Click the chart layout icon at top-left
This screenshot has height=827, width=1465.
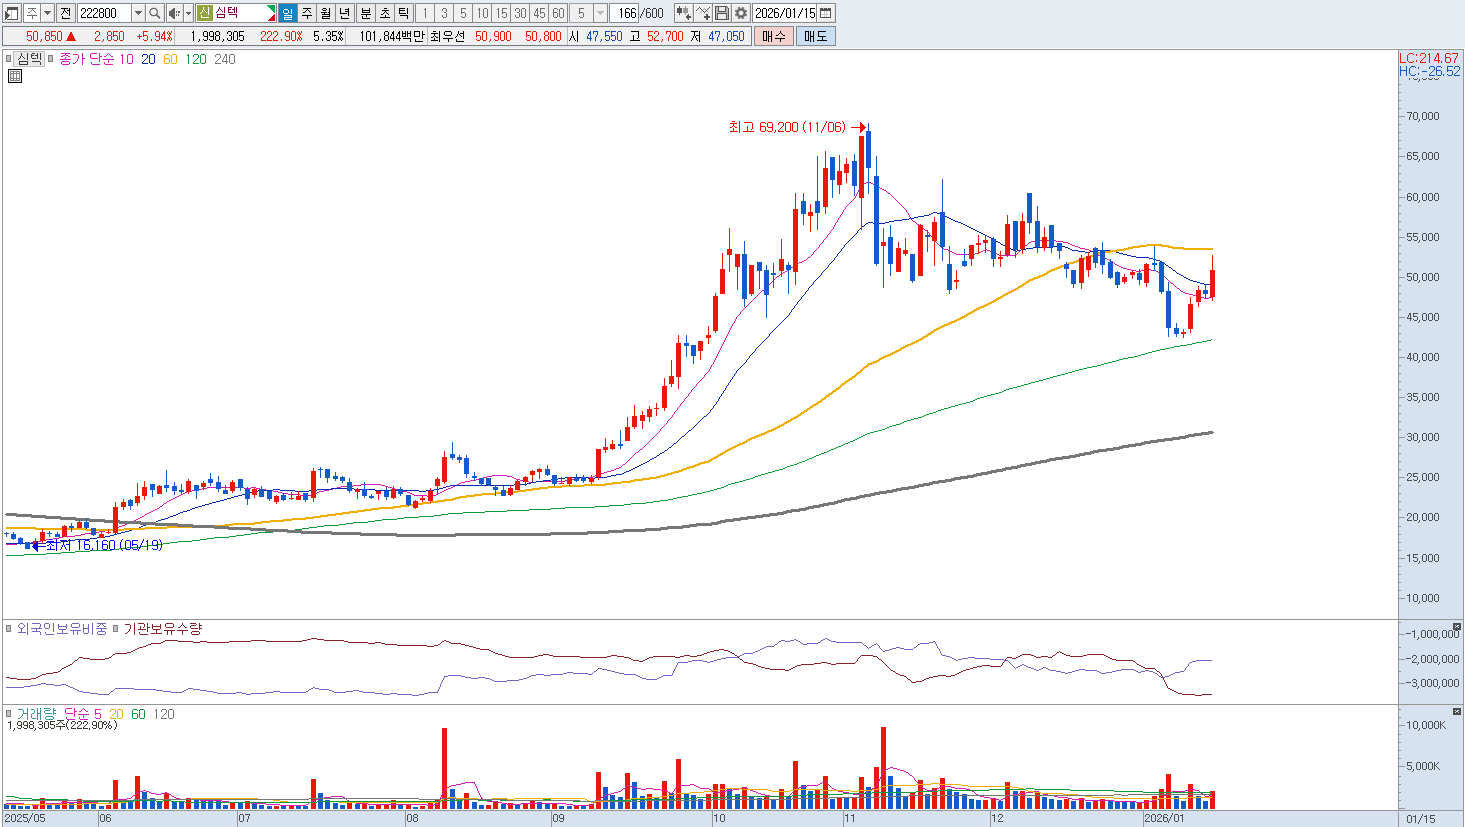pyautogui.click(x=12, y=13)
